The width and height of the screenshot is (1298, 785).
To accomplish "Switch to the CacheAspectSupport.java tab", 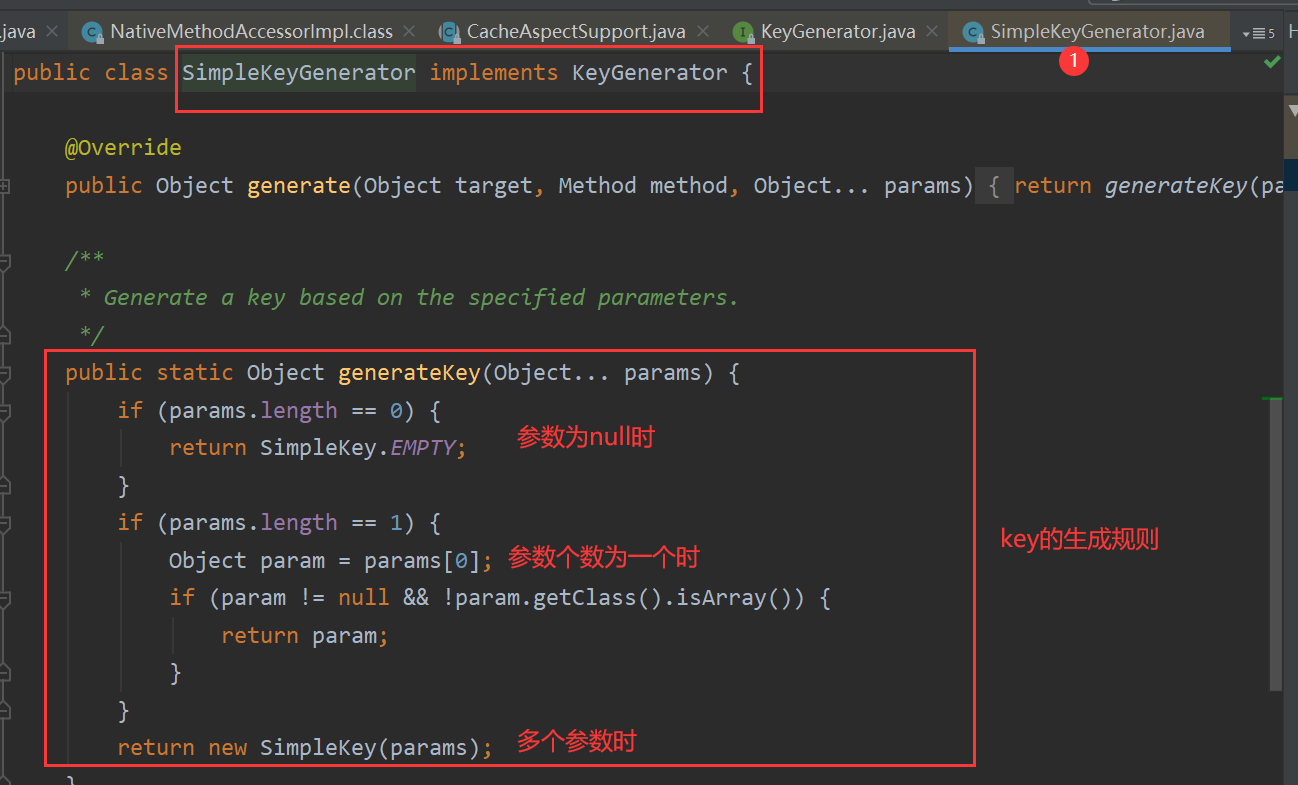I will coord(575,31).
